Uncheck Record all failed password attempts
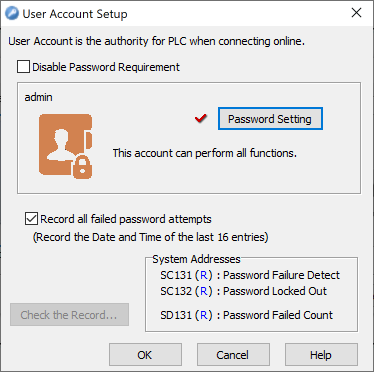 click(31, 219)
